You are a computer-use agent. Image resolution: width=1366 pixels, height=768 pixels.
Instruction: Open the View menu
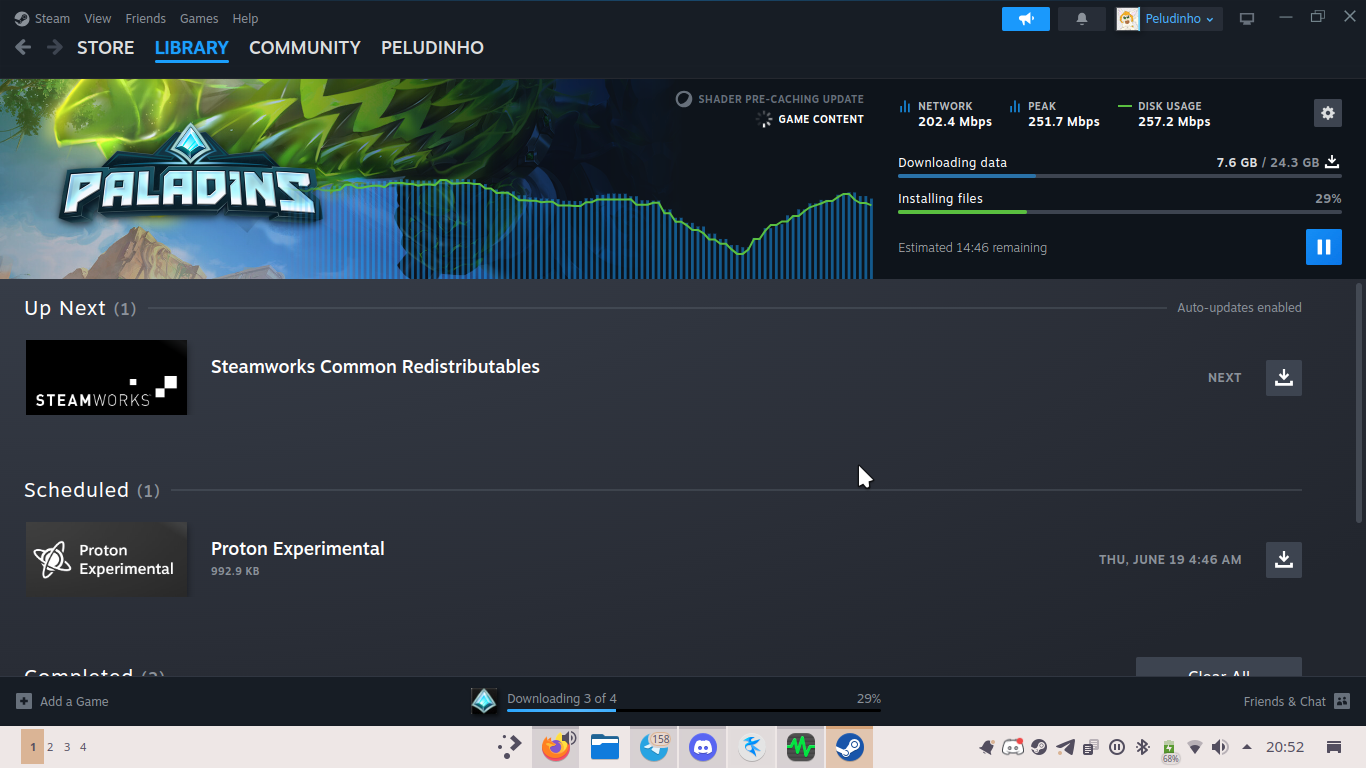coord(98,18)
